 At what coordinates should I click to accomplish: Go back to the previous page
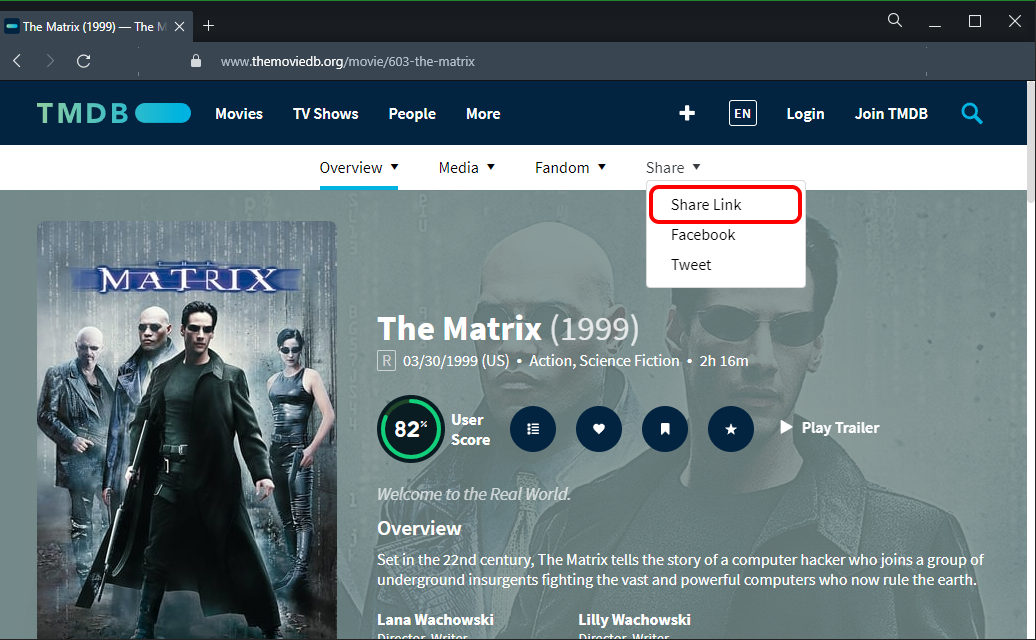(17, 61)
